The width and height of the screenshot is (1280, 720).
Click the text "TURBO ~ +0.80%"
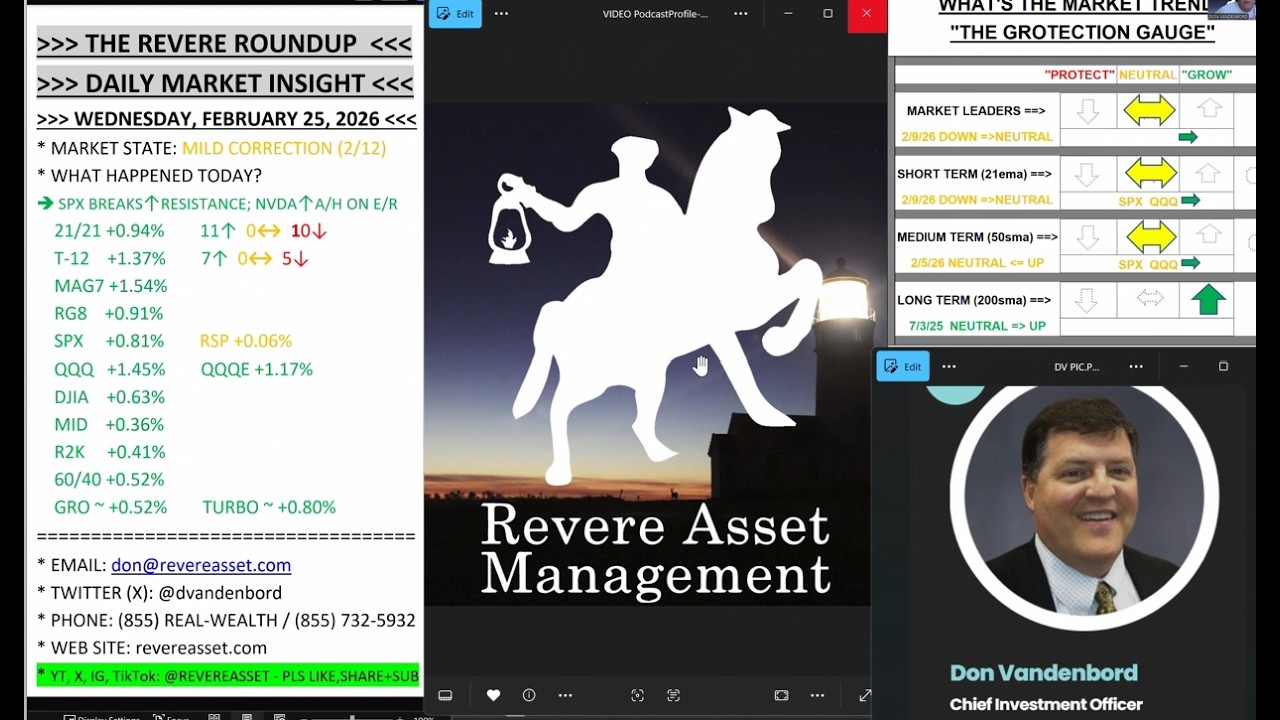click(269, 507)
